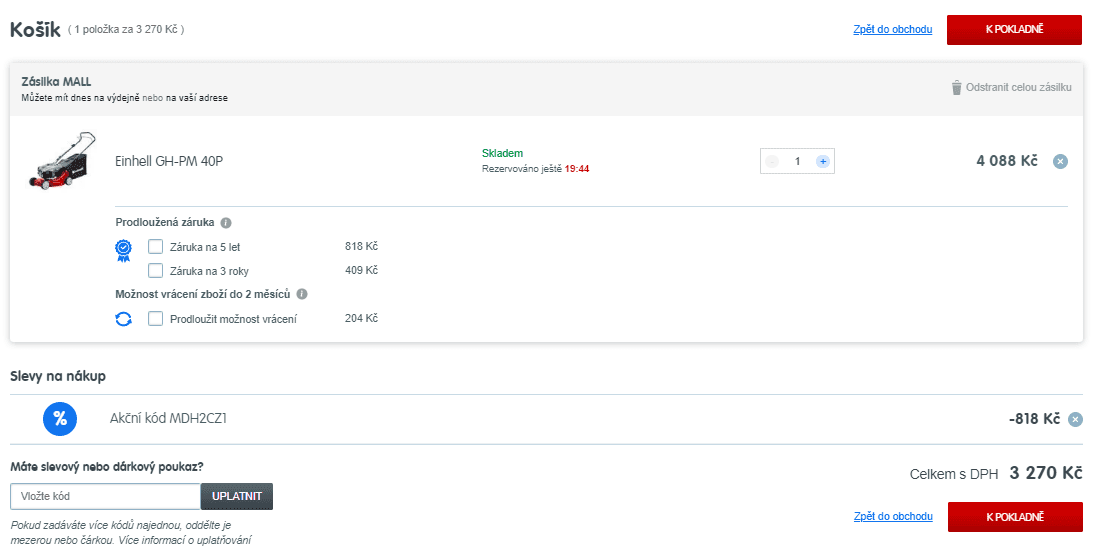Open the lawn mower product thumbnail
Screen dimensions: 1095x546
click(x=62, y=161)
